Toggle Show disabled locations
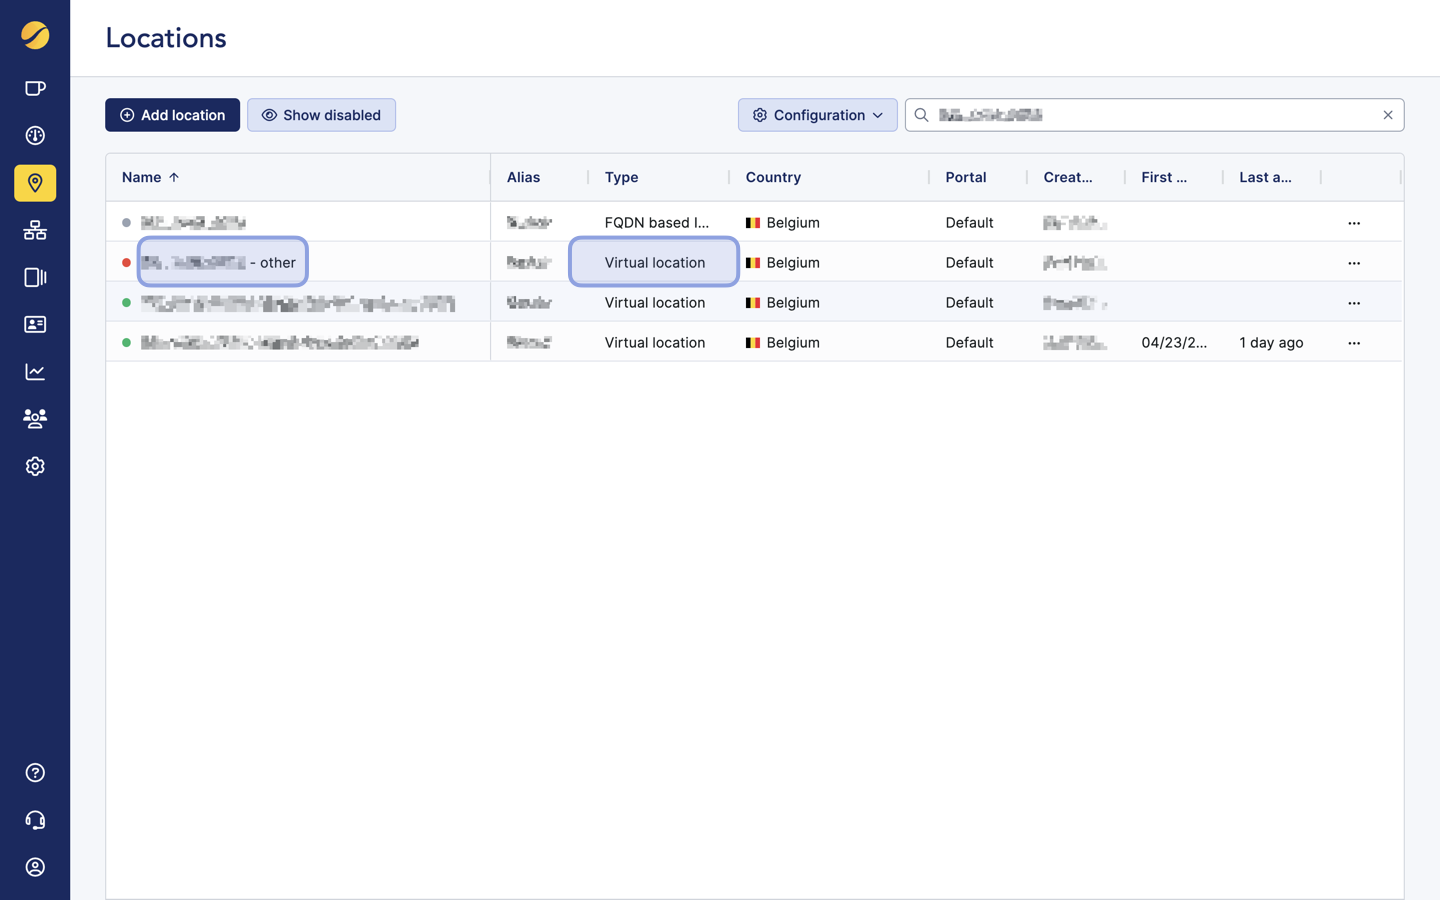 point(321,115)
